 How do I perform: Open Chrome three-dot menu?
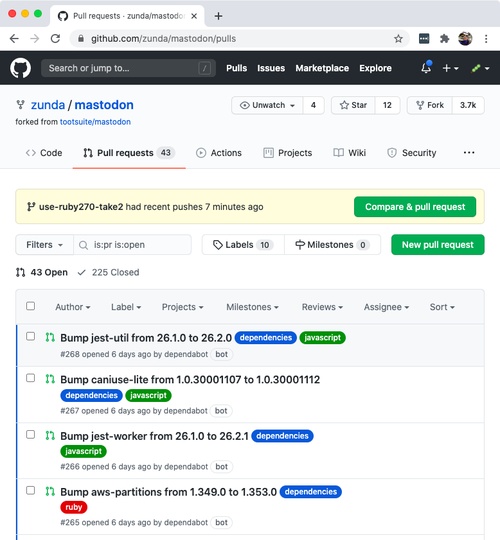486,39
